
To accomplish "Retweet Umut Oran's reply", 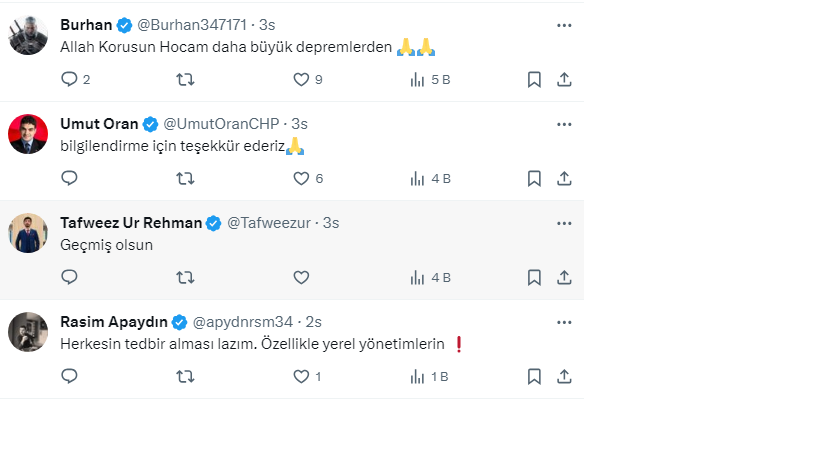I will pyautogui.click(x=185, y=178).
